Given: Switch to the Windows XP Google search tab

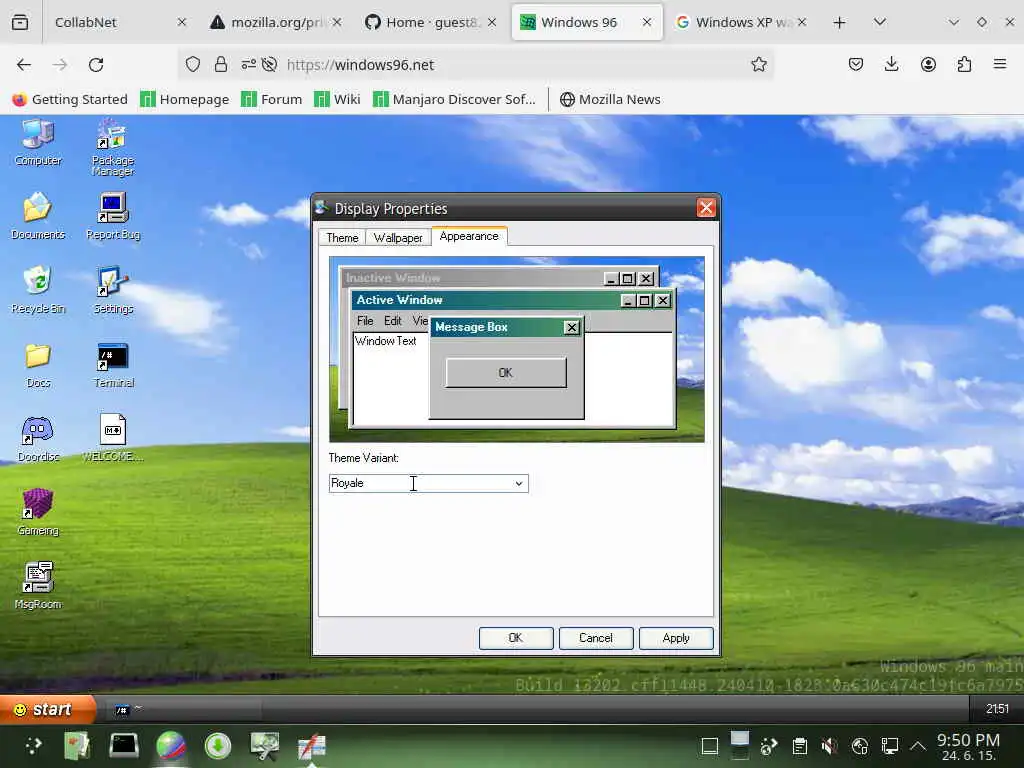Looking at the screenshot, I should tap(741, 22).
